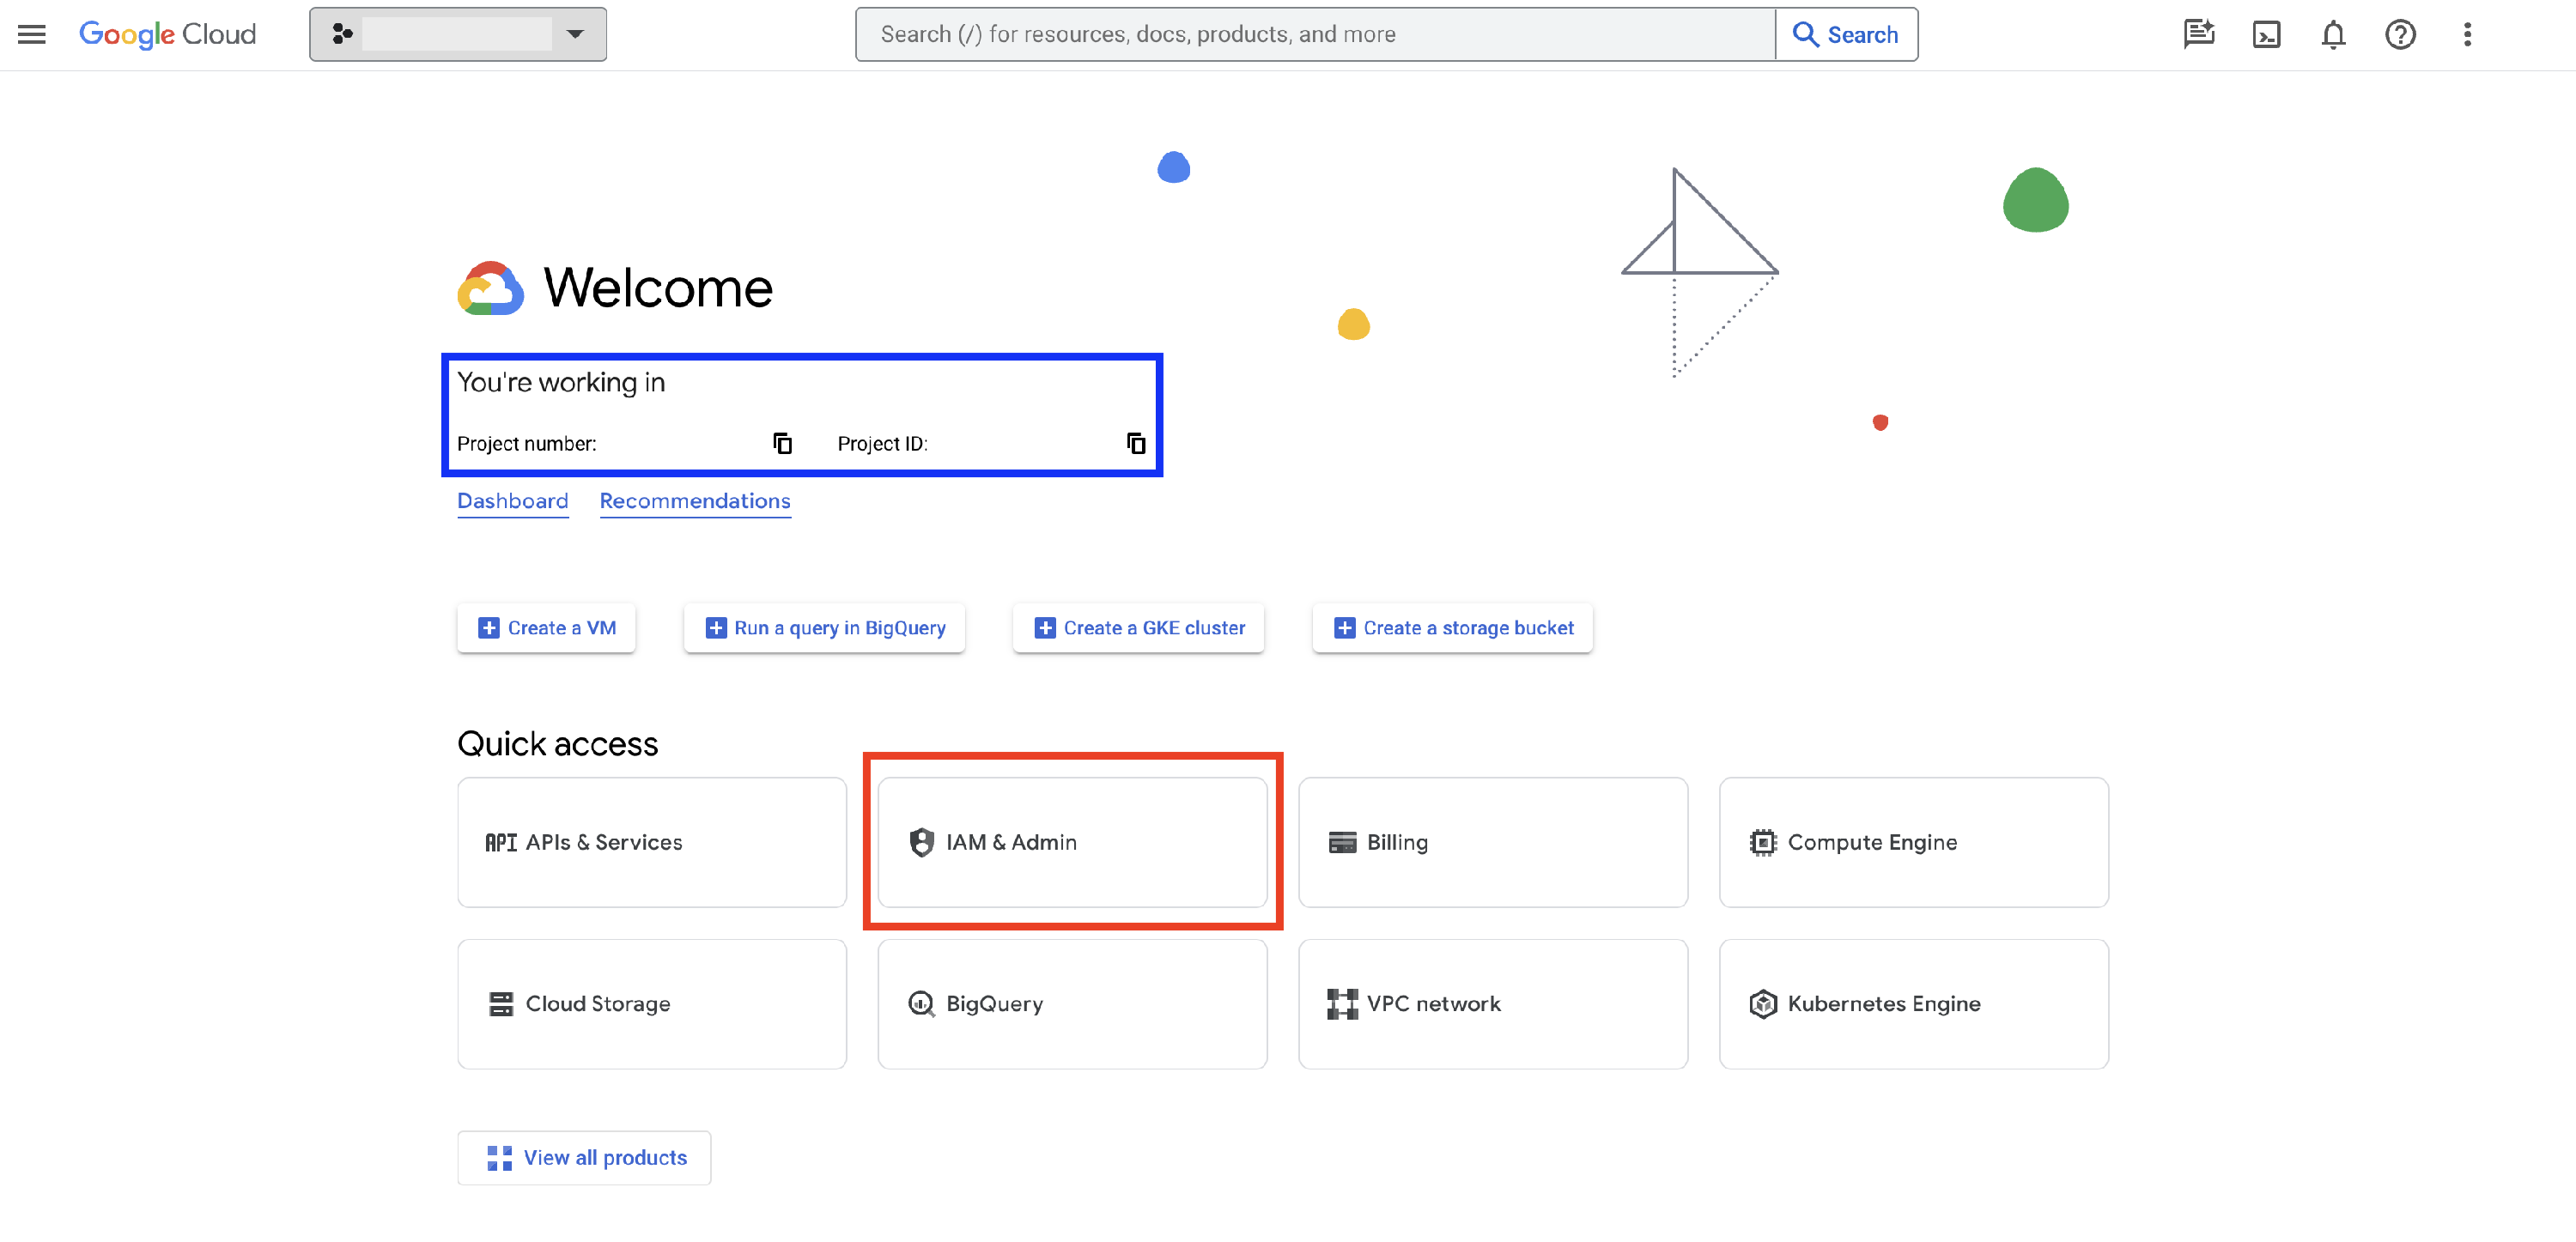Open APIs & Services card
Image resolution: width=2576 pixels, height=1242 pixels.
(x=652, y=842)
